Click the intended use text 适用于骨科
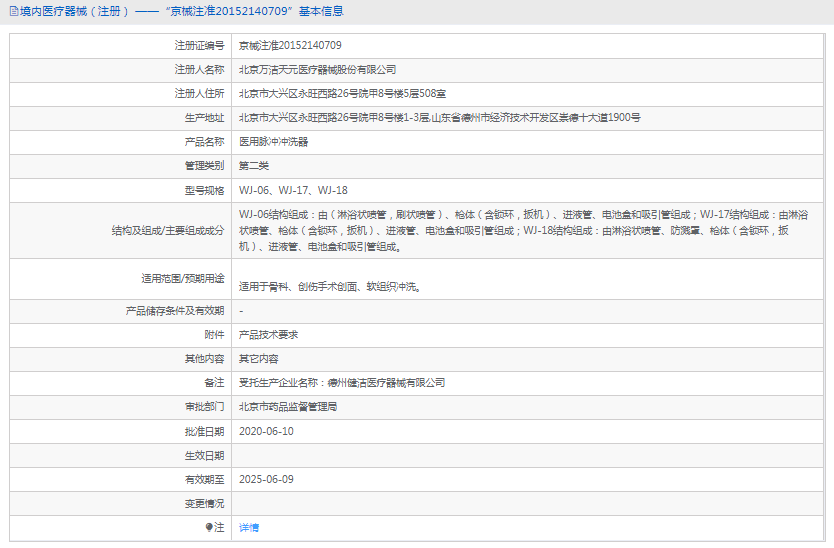The width and height of the screenshot is (834, 548). click(329, 287)
